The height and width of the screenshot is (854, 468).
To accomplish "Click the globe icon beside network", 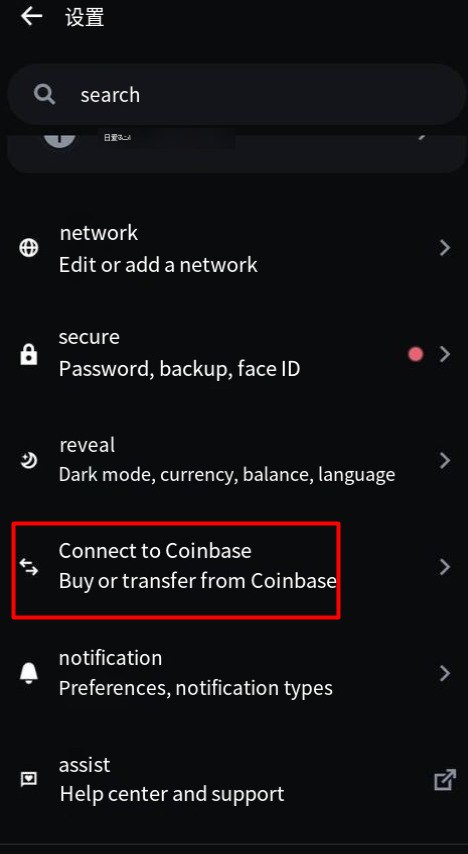I will pos(28,248).
